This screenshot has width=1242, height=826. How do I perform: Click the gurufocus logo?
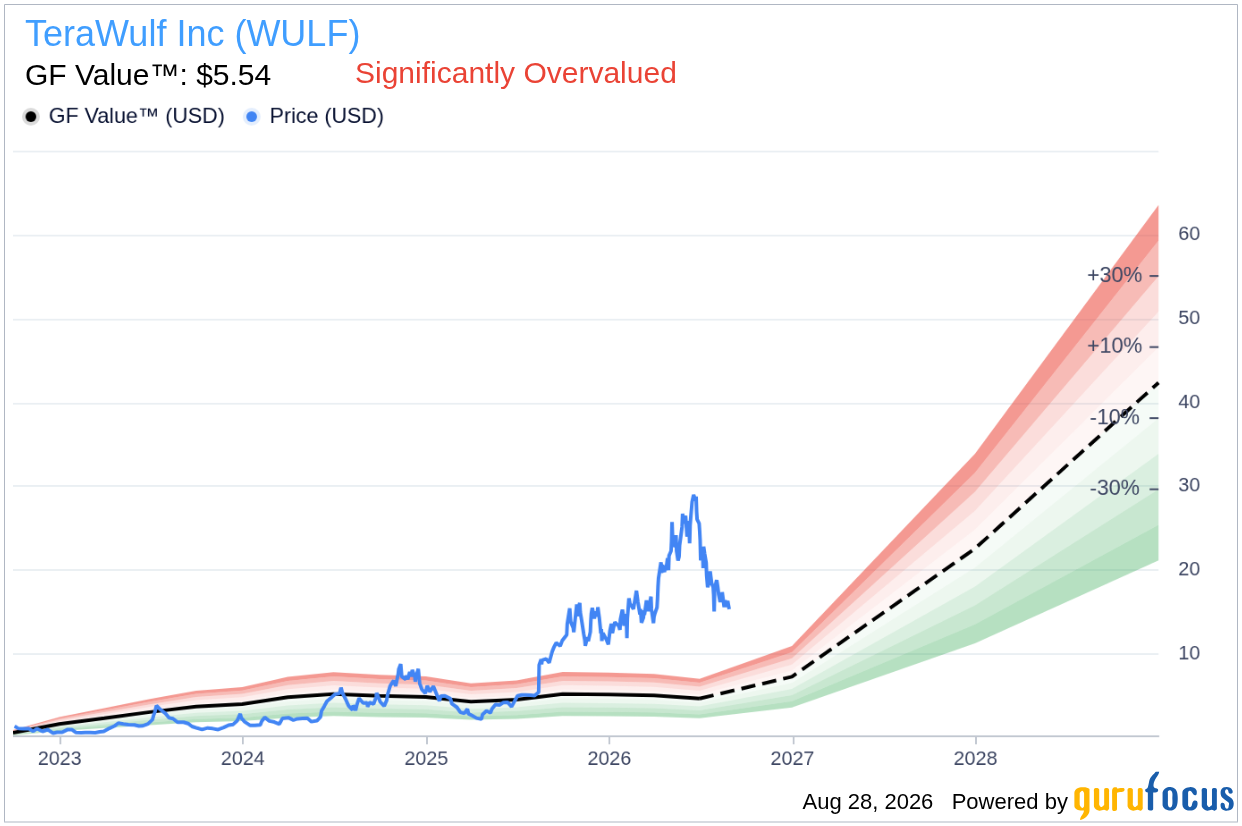1154,798
